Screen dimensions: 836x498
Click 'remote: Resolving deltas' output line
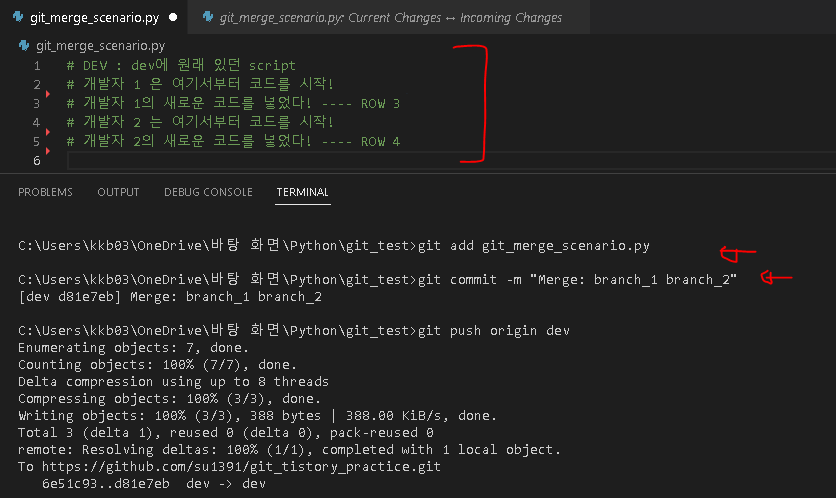pyautogui.click(x=290, y=449)
